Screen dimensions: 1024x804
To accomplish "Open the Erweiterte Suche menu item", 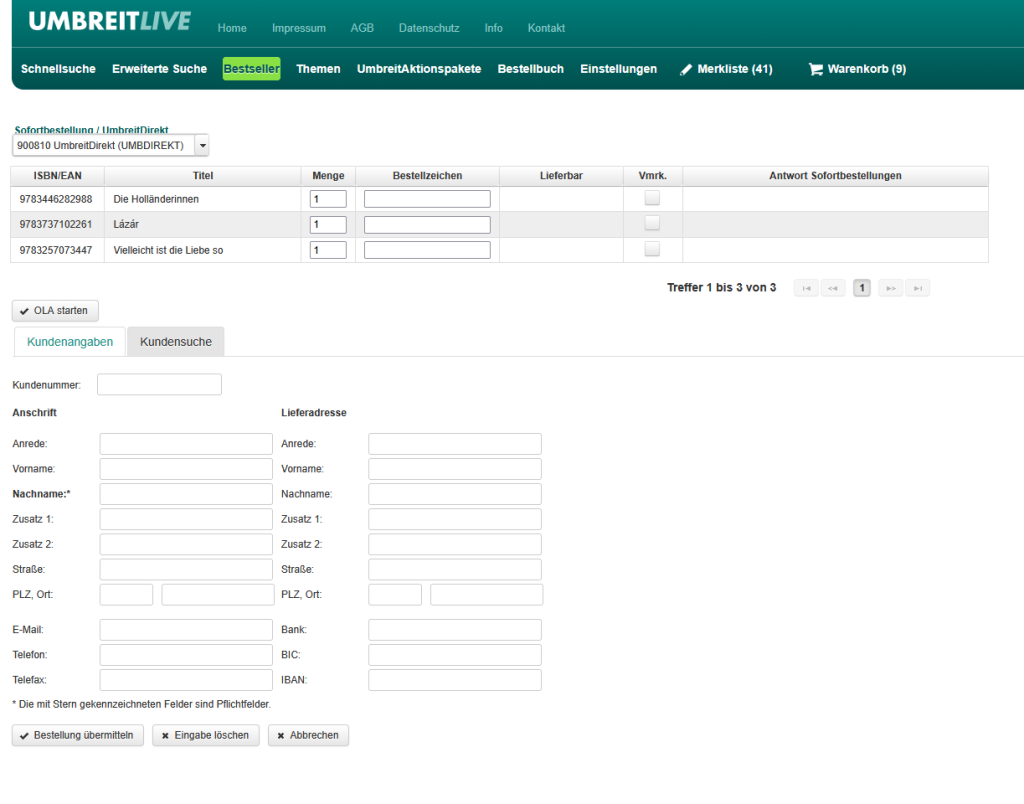I will pyautogui.click(x=159, y=69).
